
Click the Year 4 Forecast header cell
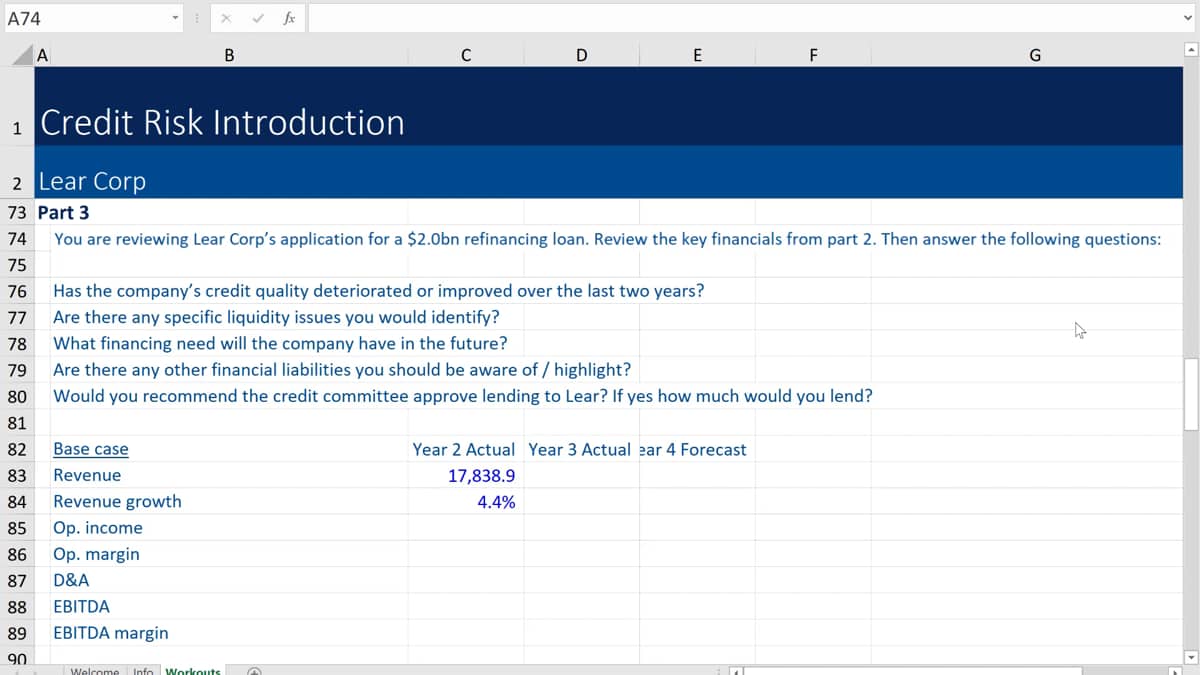(x=693, y=449)
